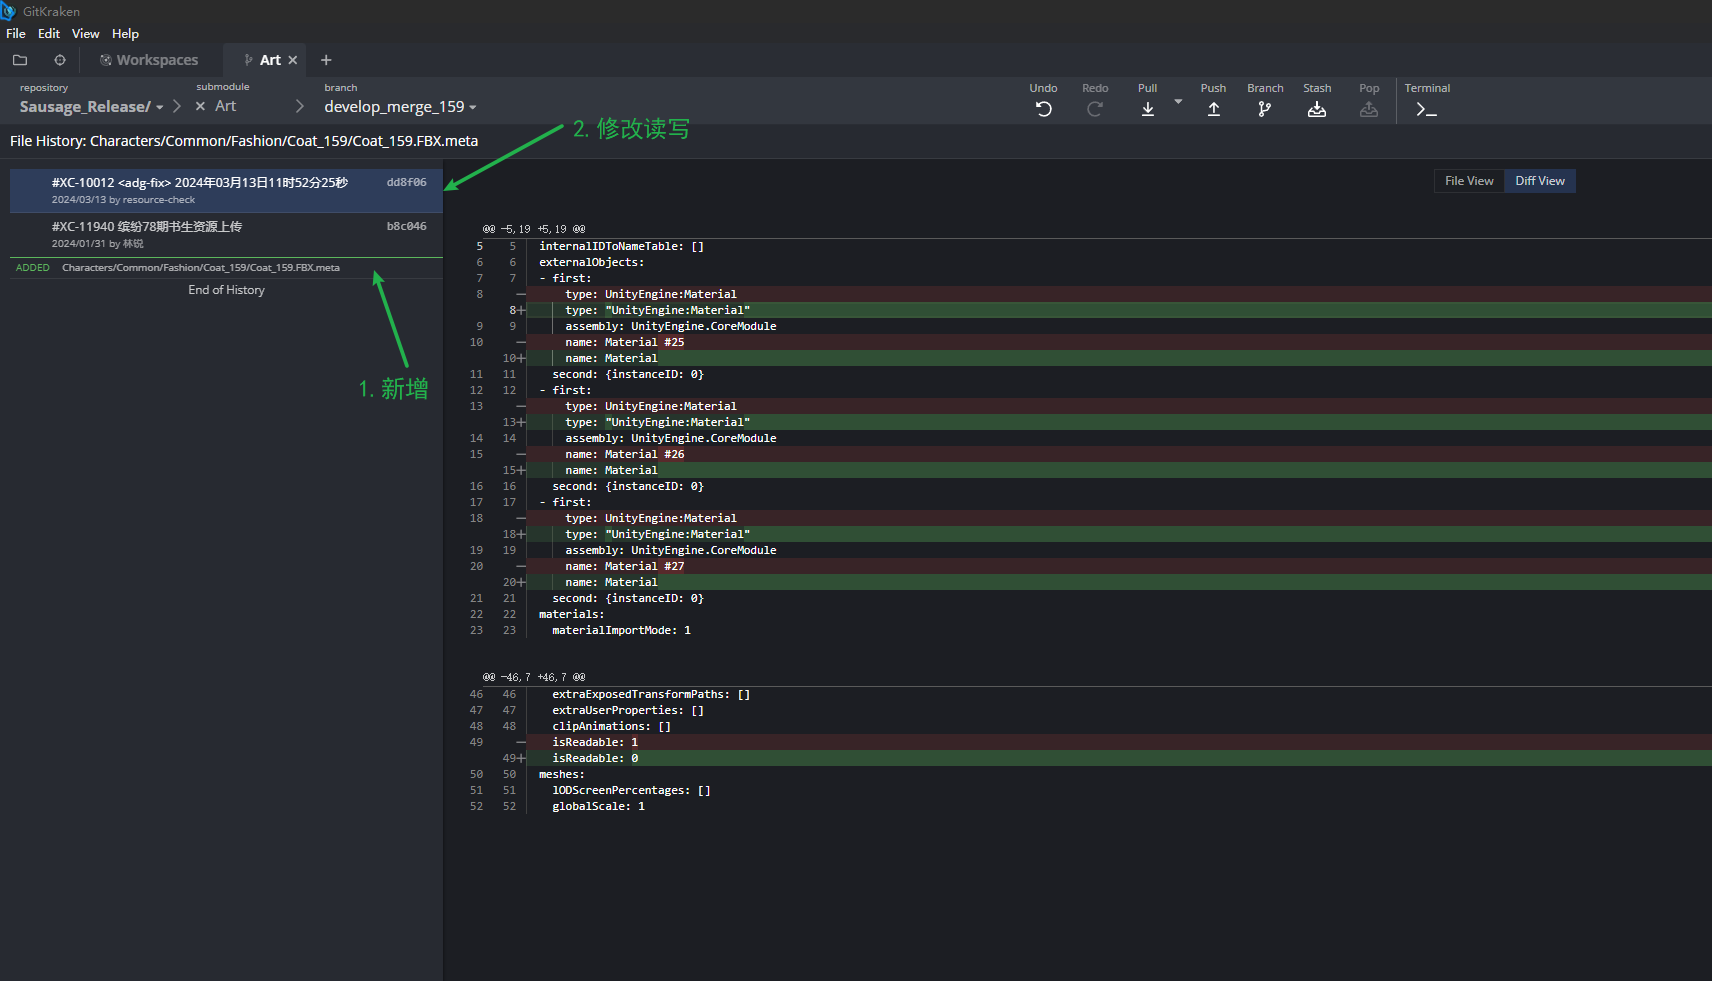Select the Branch creation icon
This screenshot has height=981, width=1712.
[1264, 108]
